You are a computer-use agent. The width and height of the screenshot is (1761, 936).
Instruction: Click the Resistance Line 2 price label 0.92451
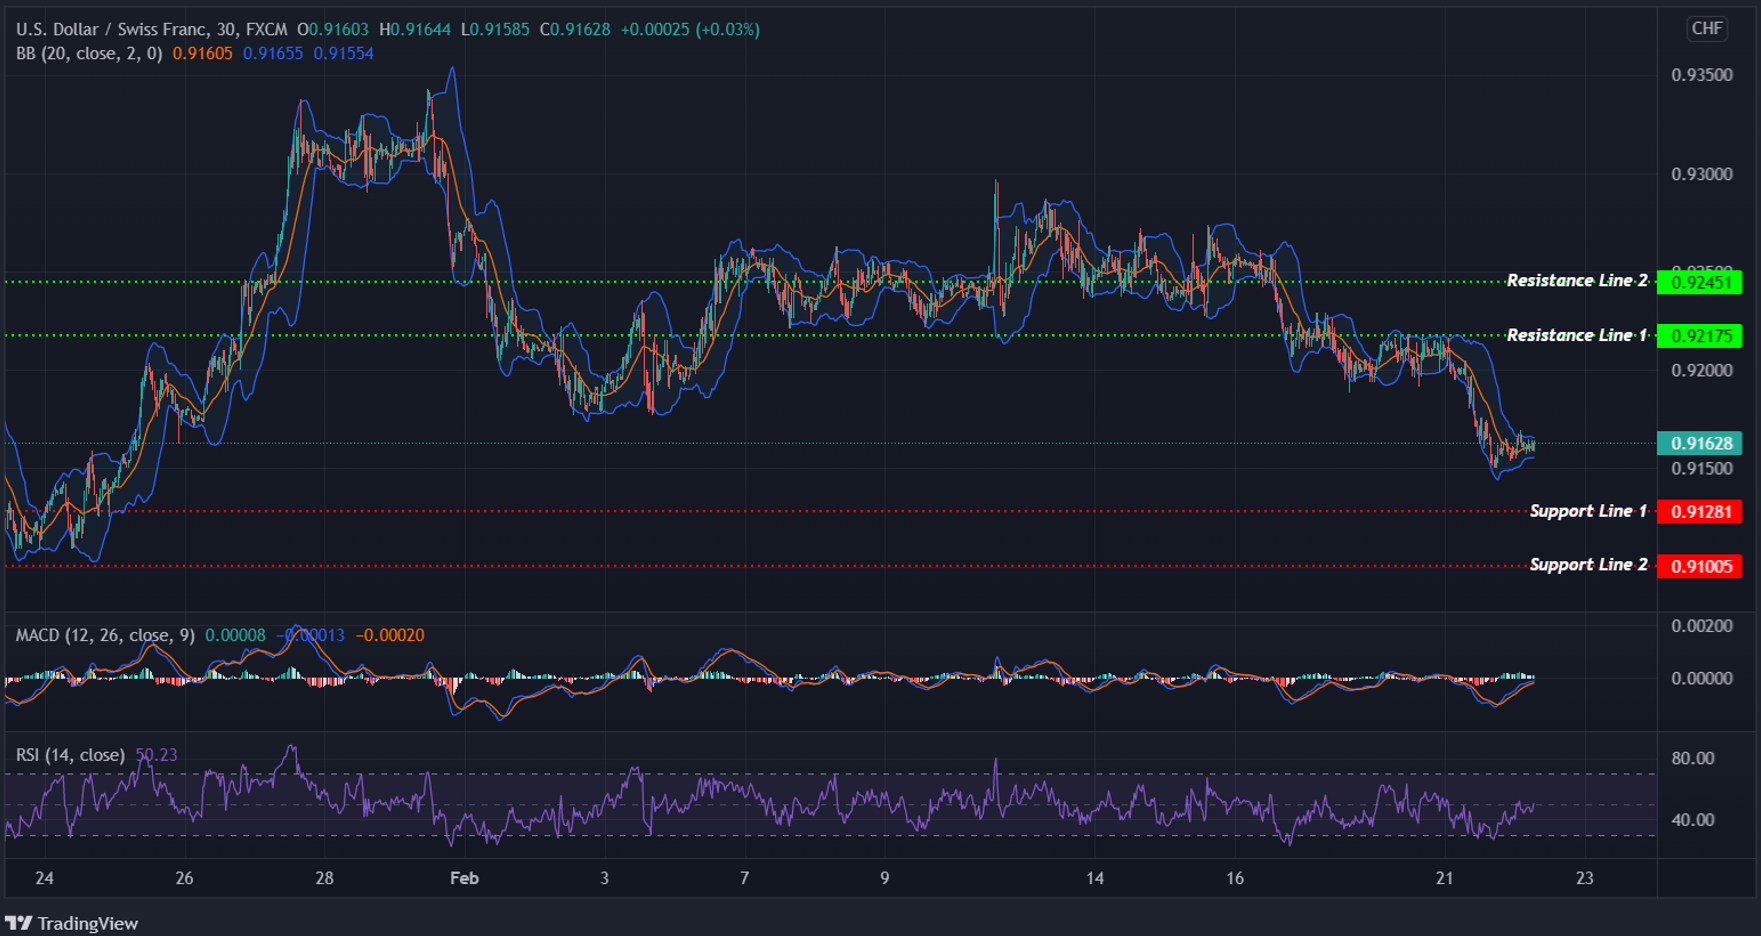point(1701,281)
